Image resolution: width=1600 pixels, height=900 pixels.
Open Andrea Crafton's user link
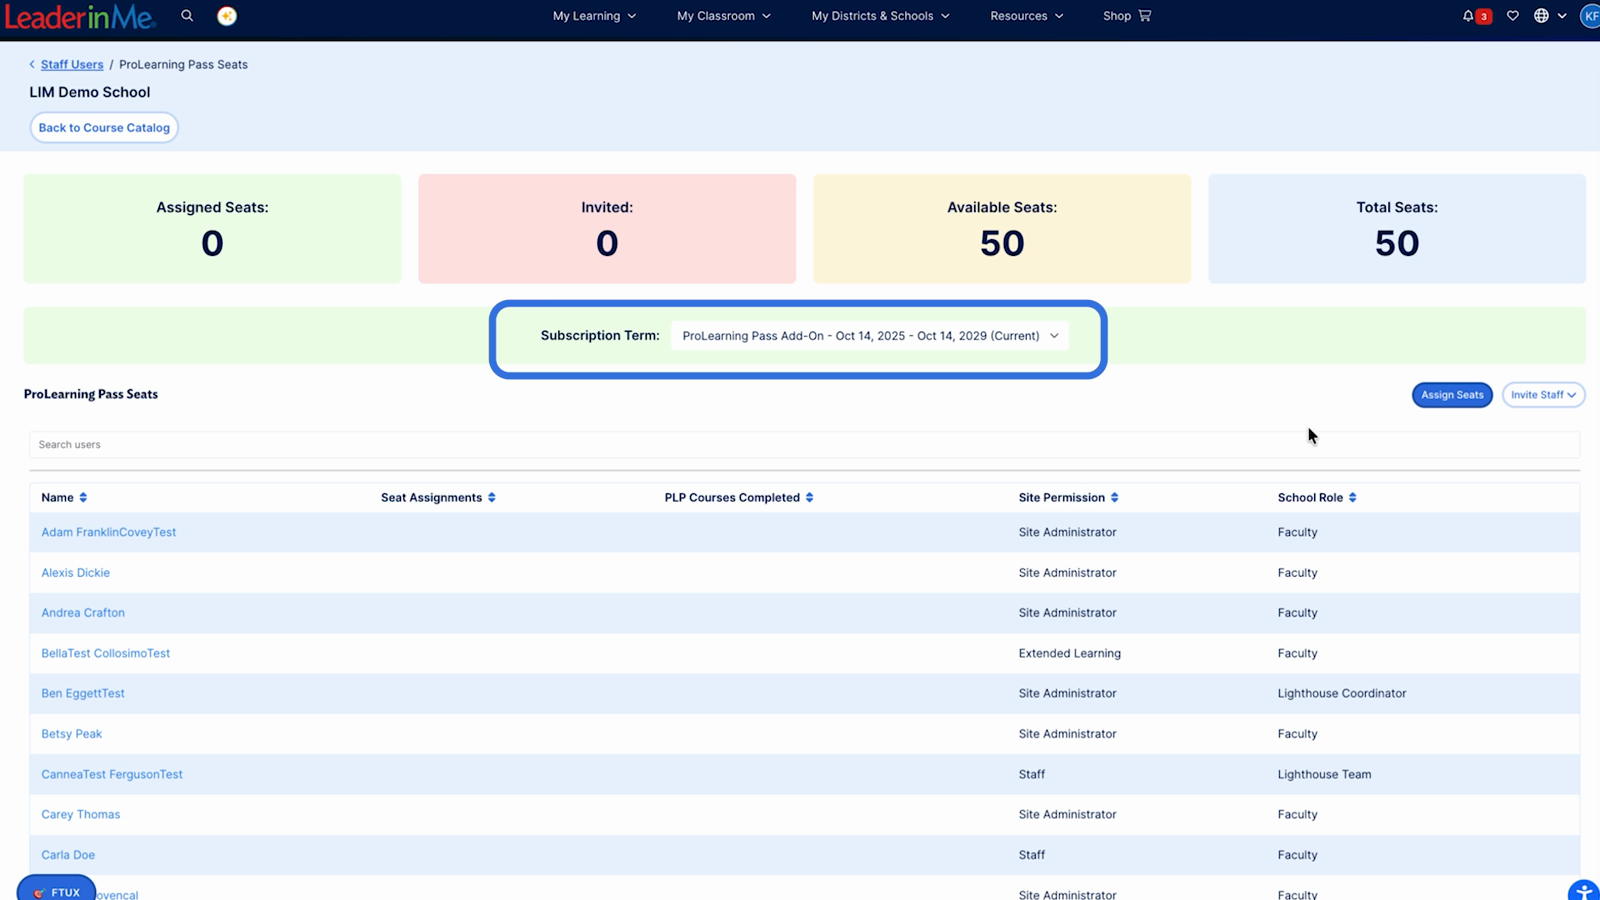(x=83, y=613)
